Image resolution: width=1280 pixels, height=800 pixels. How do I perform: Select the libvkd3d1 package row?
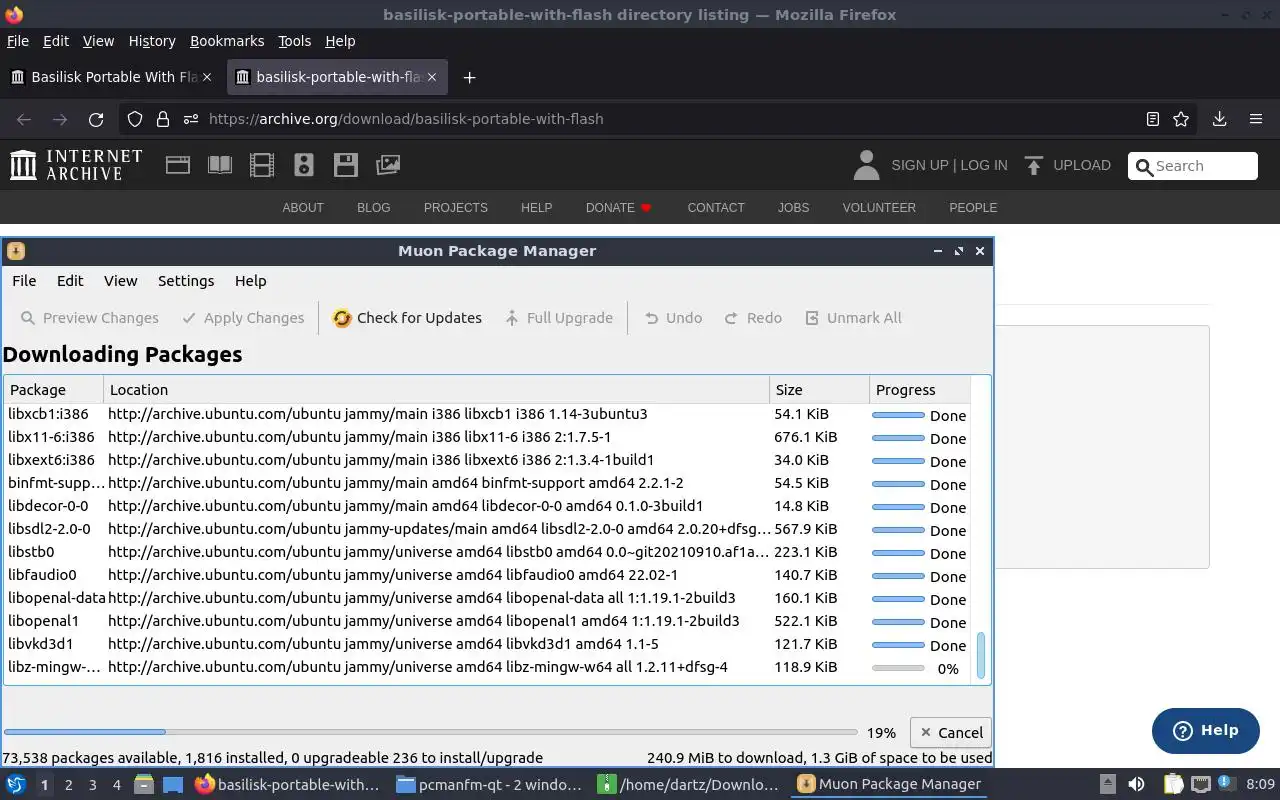tap(488, 644)
